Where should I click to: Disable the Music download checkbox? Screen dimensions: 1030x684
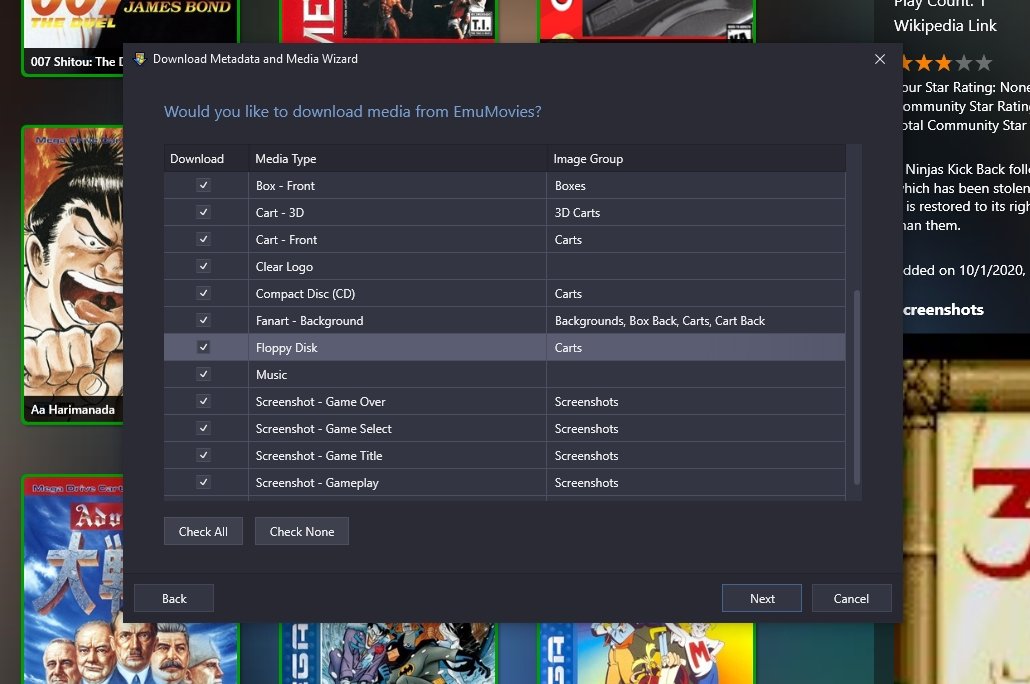point(204,374)
